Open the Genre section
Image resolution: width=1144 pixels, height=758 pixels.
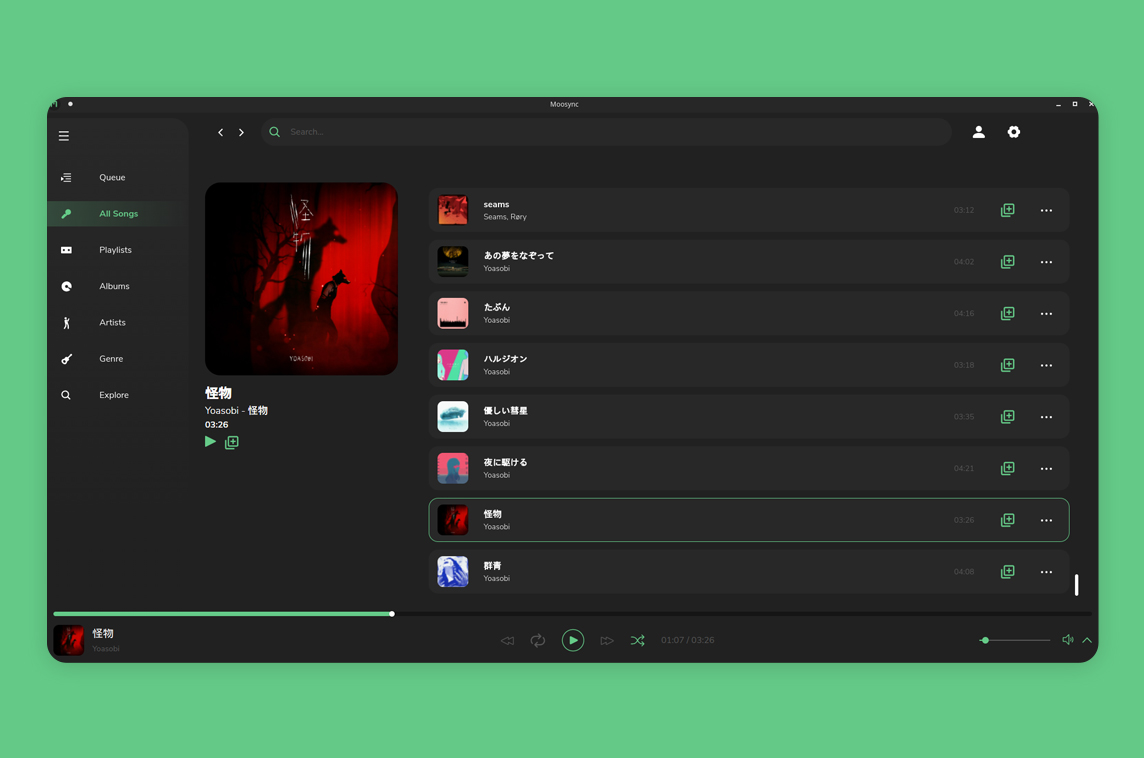[111, 359]
